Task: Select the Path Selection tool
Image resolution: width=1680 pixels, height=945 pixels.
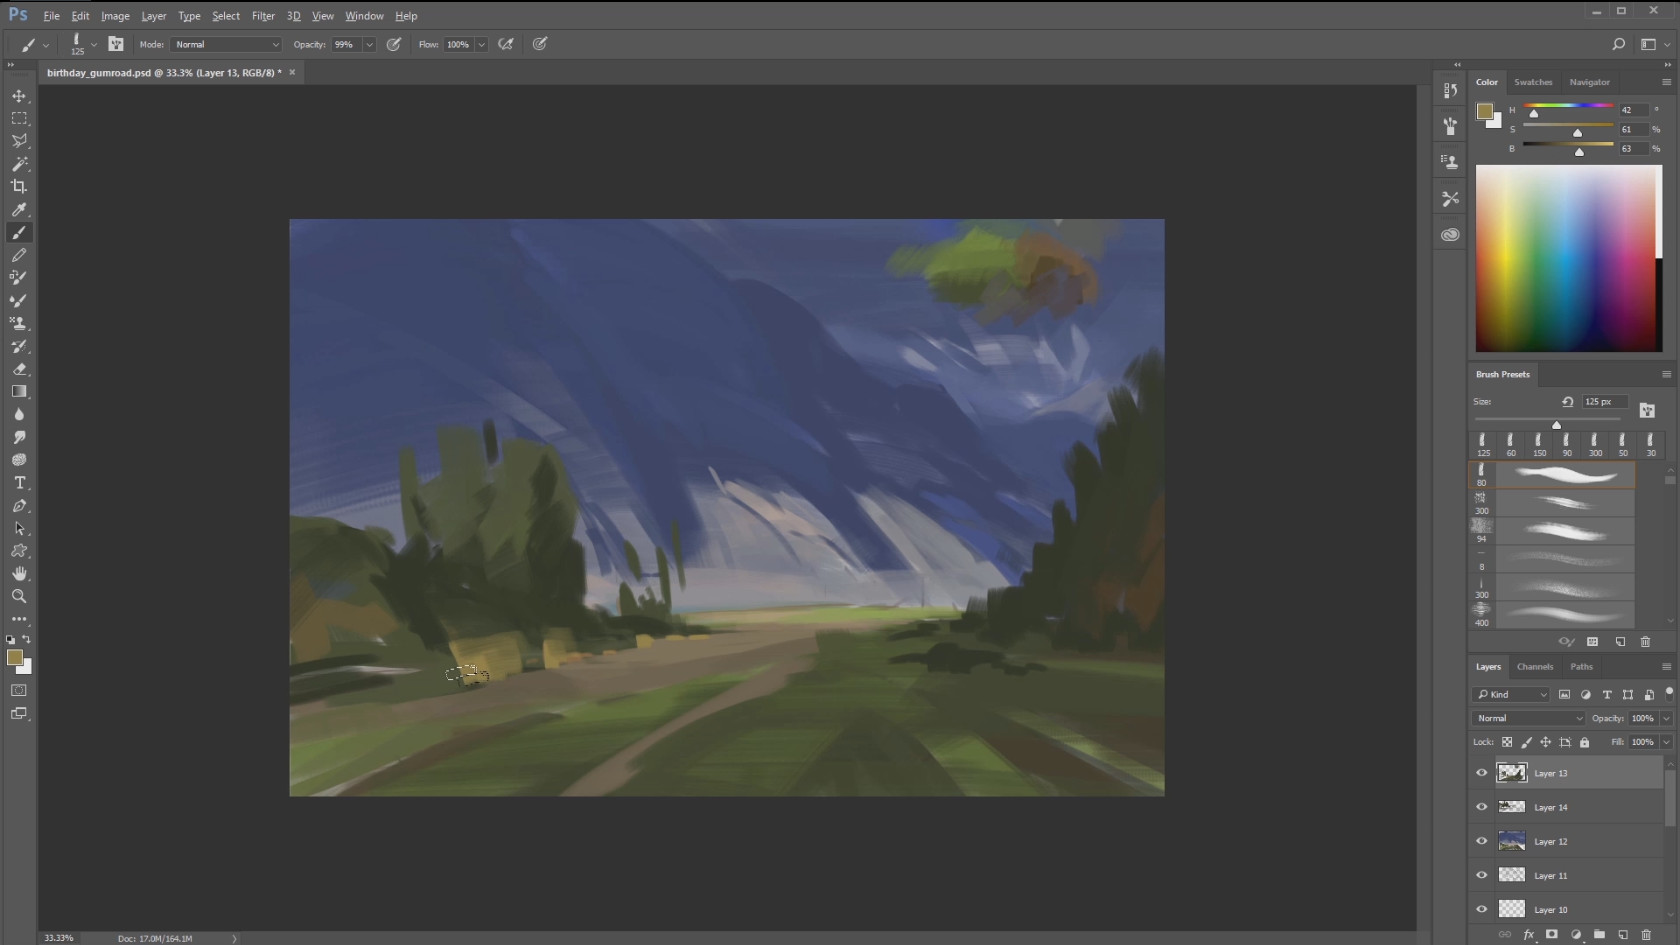Action: coord(19,529)
